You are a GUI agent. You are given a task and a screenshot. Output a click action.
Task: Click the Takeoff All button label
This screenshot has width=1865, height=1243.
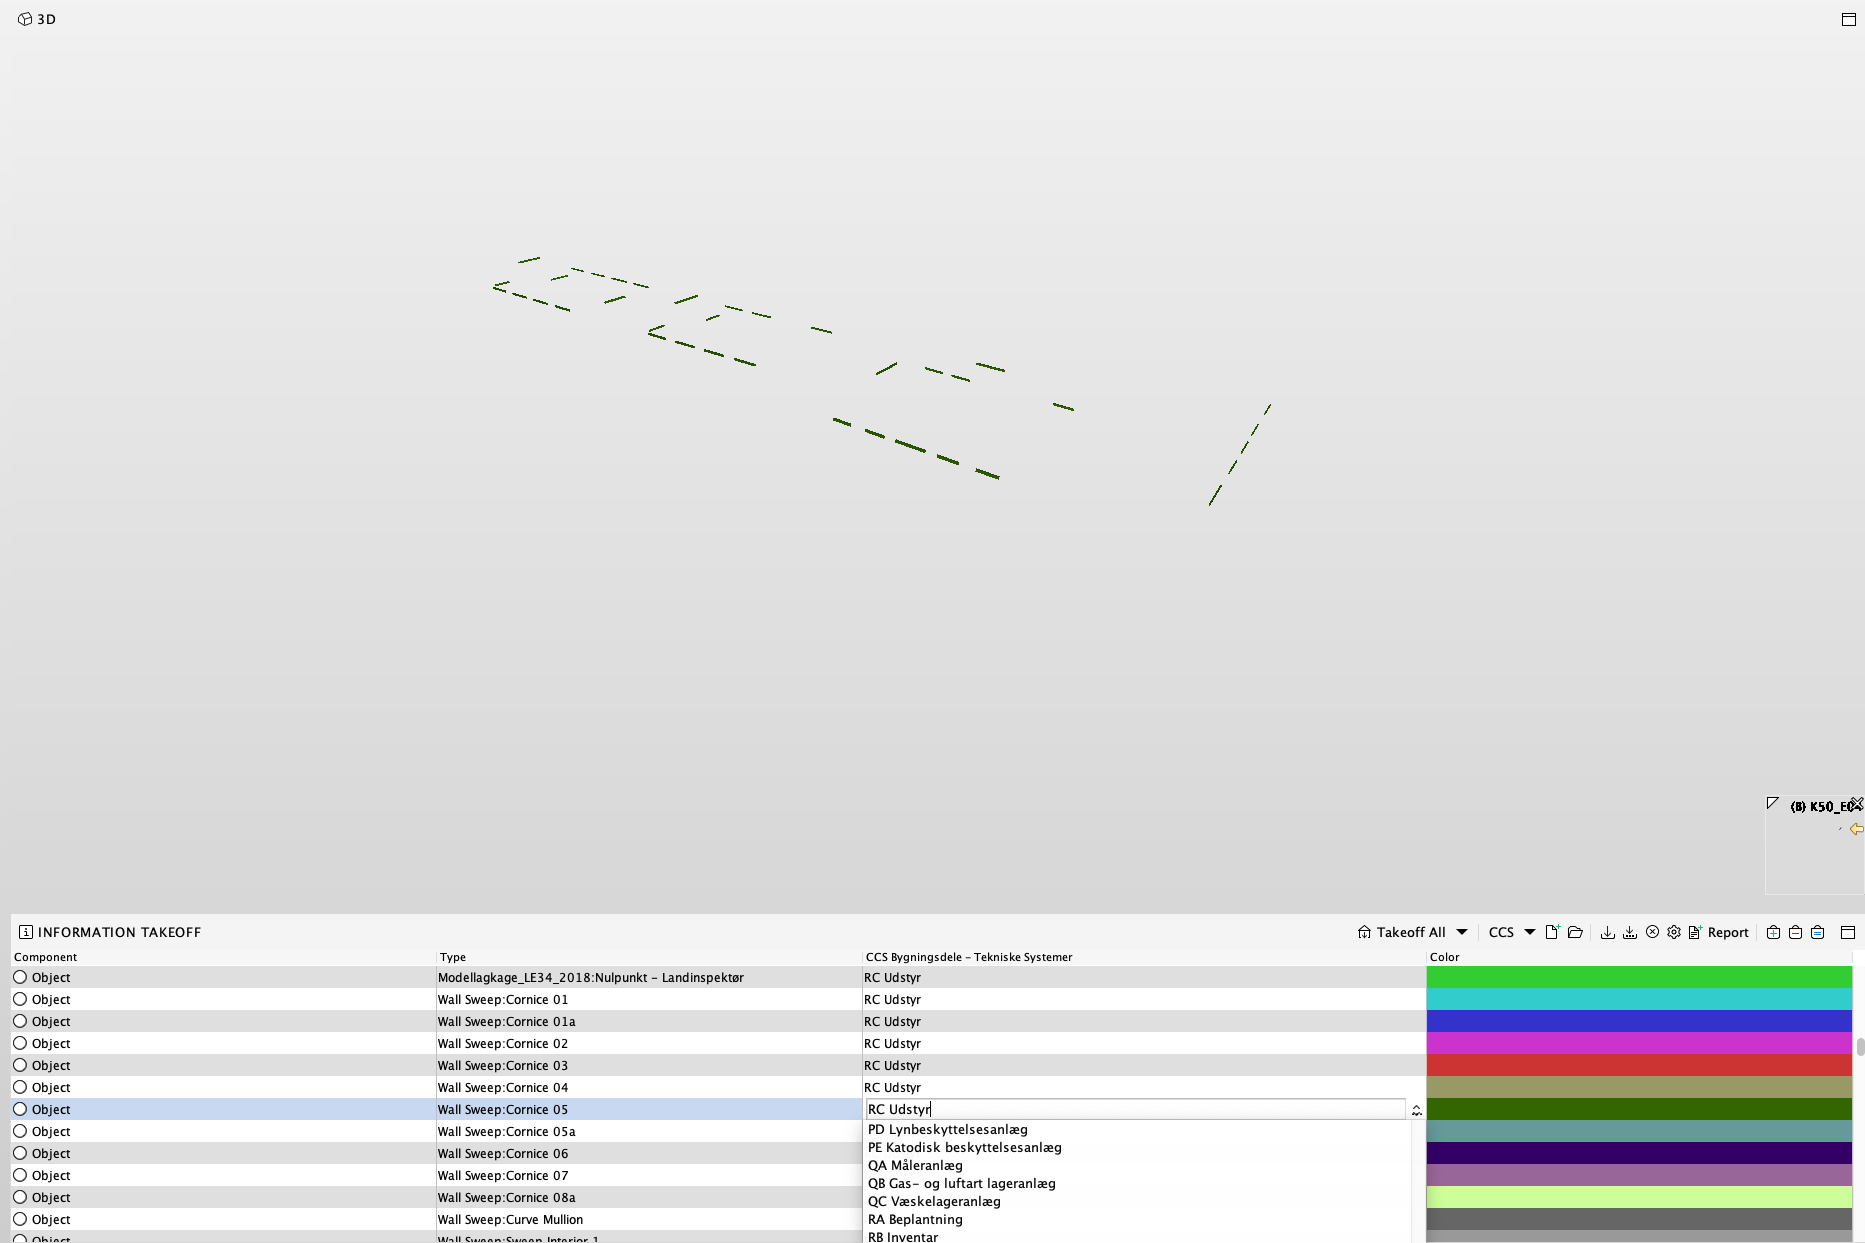(1410, 932)
